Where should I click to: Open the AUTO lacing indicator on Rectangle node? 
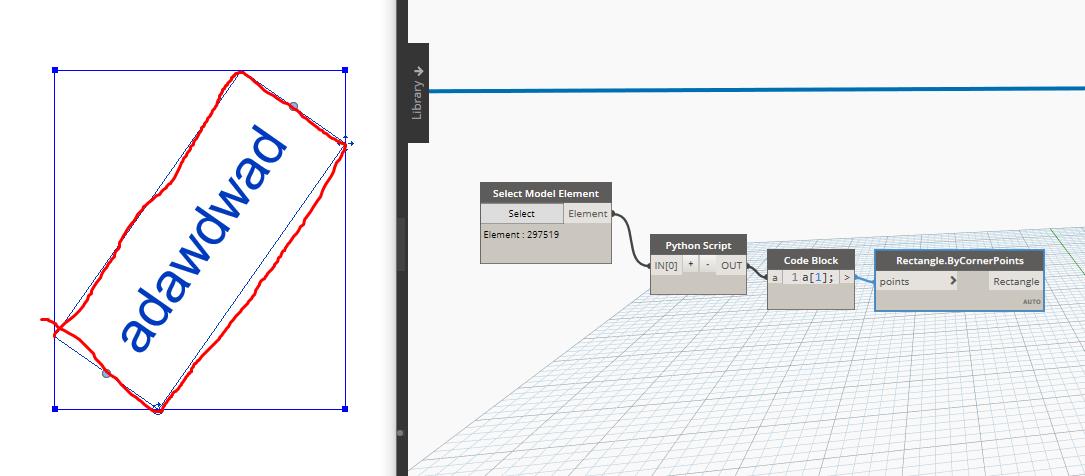[x=1030, y=301]
